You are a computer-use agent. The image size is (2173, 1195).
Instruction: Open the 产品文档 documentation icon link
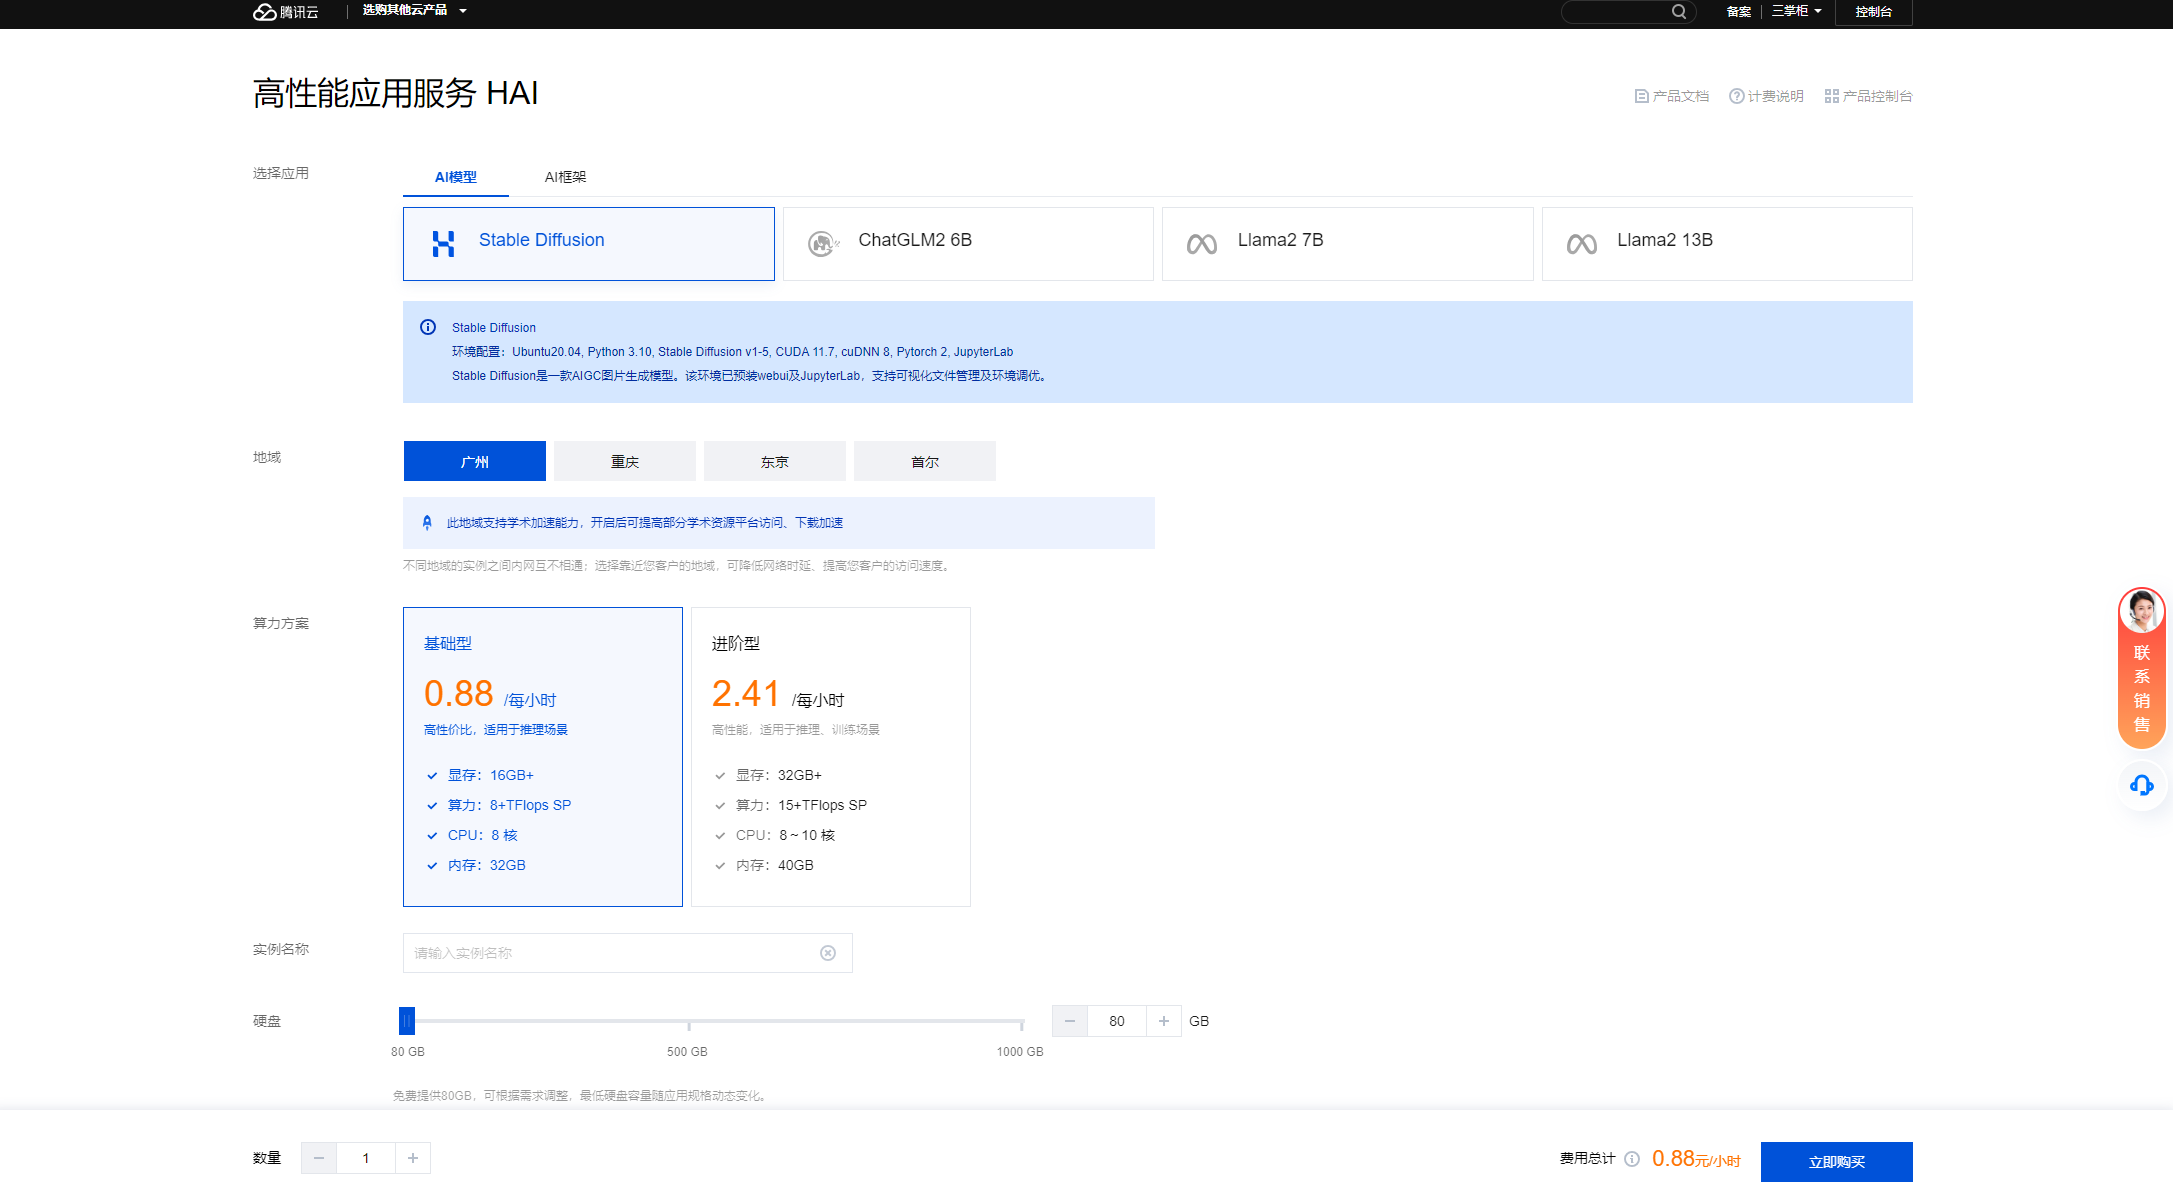pos(1642,96)
